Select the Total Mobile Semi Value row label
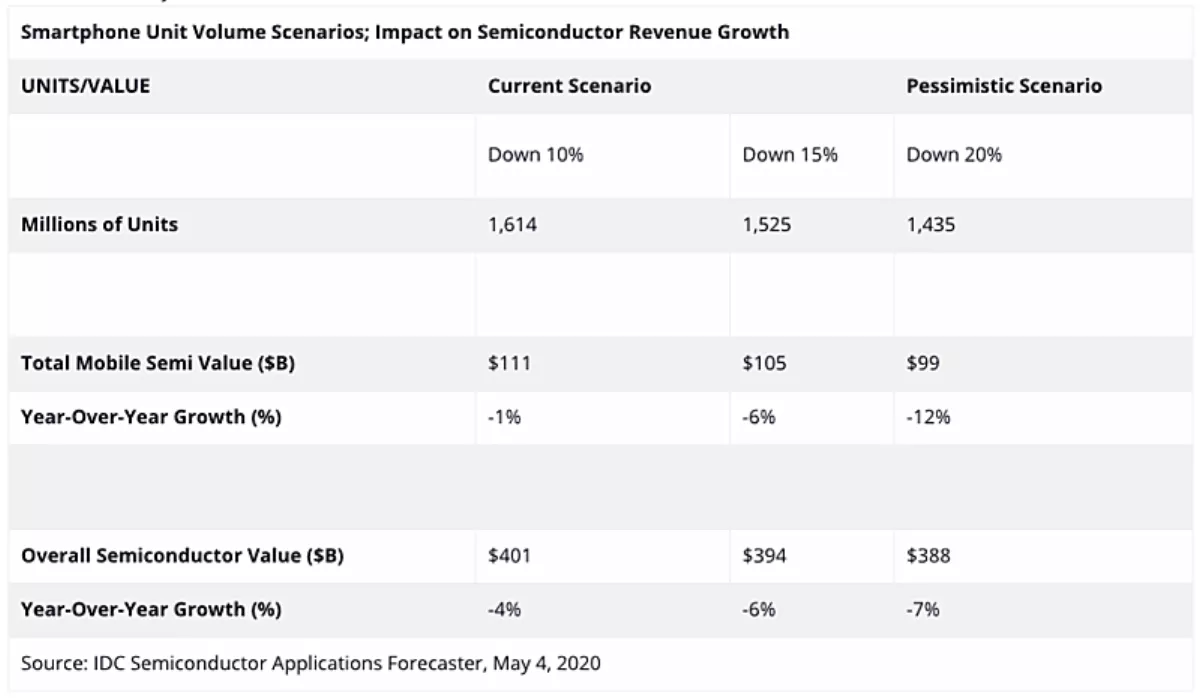The height and width of the screenshot is (698, 1200). point(158,364)
